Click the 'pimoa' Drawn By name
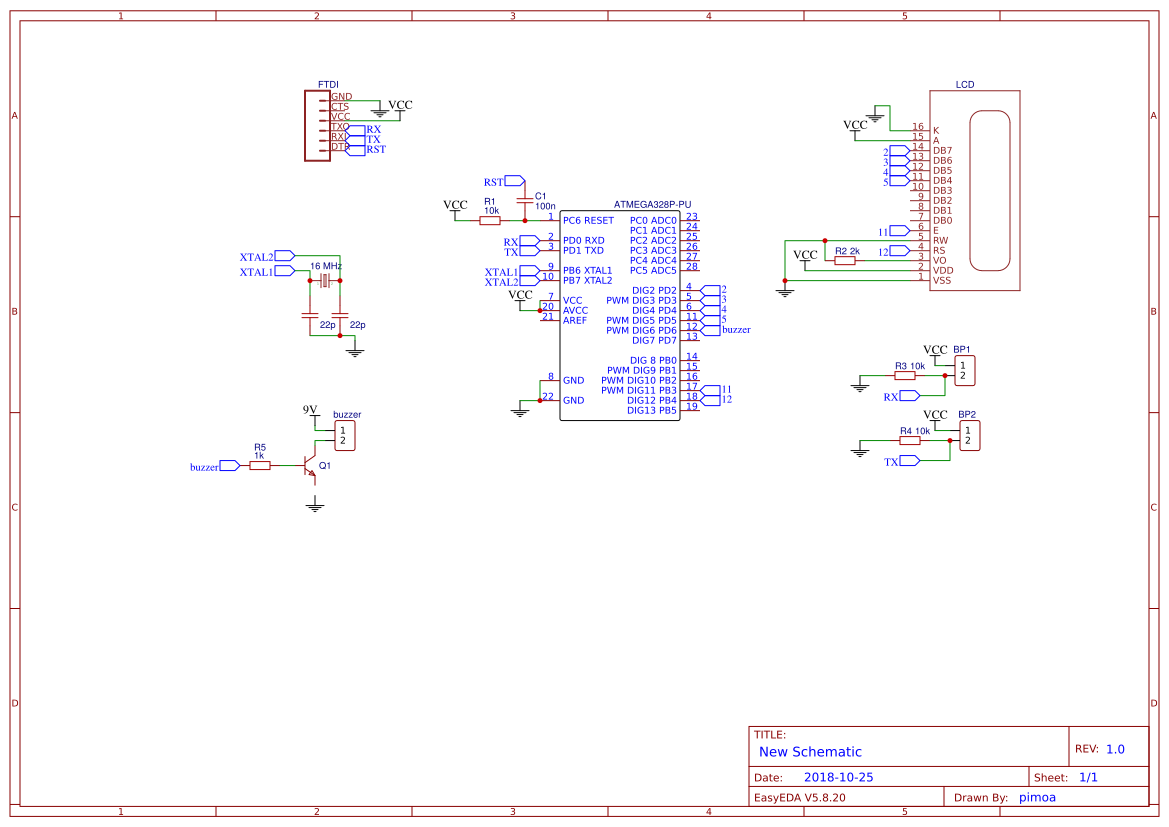 tap(1037, 797)
